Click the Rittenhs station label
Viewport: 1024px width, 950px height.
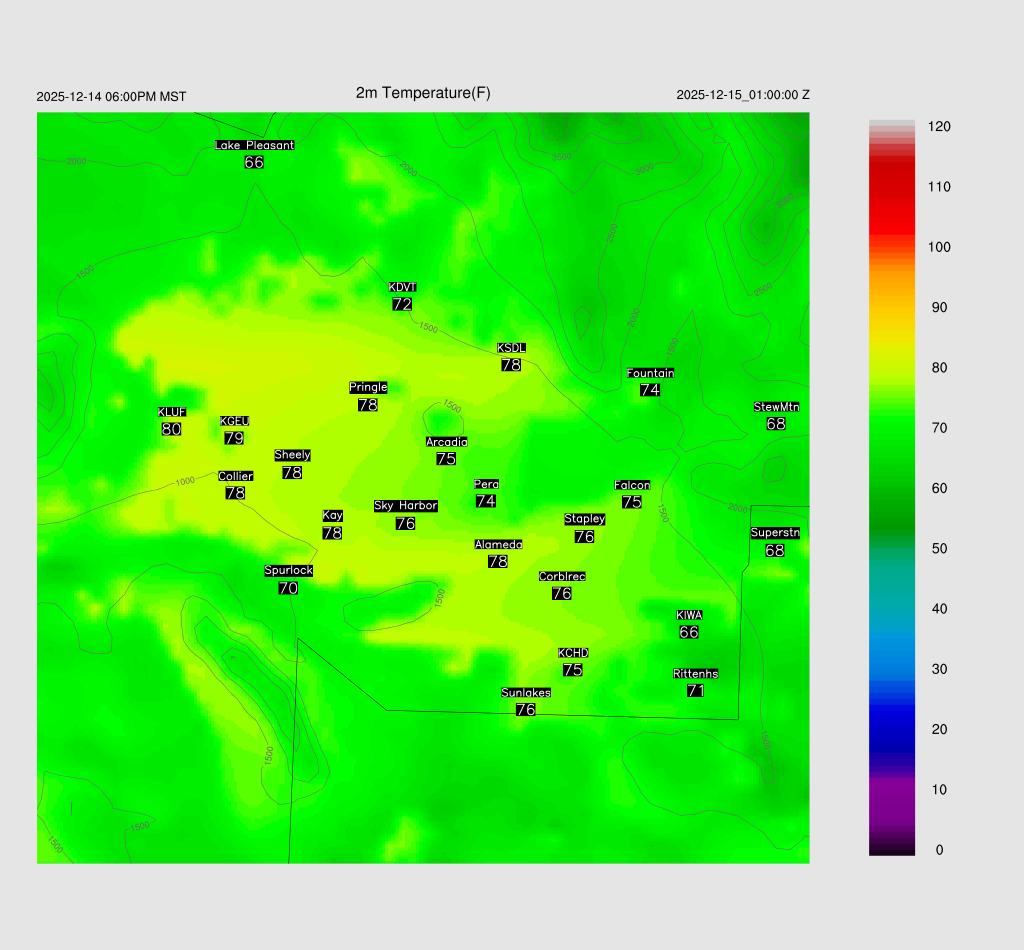[696, 674]
